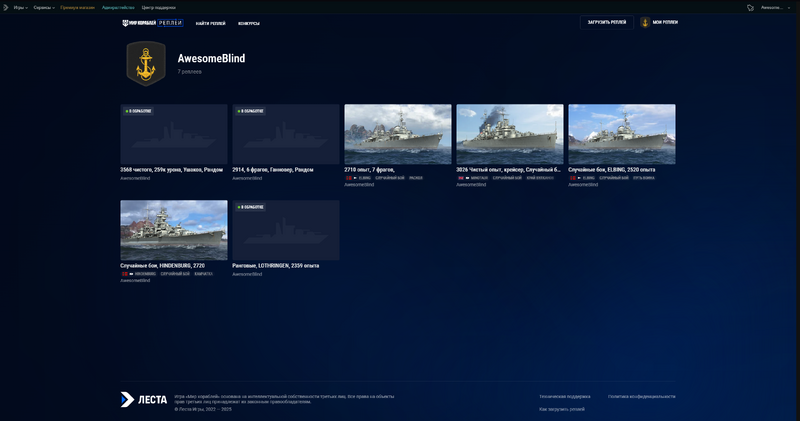This screenshot has width=800, height=421.
Task: Open the Найти реплей tab
Action: [210, 23]
